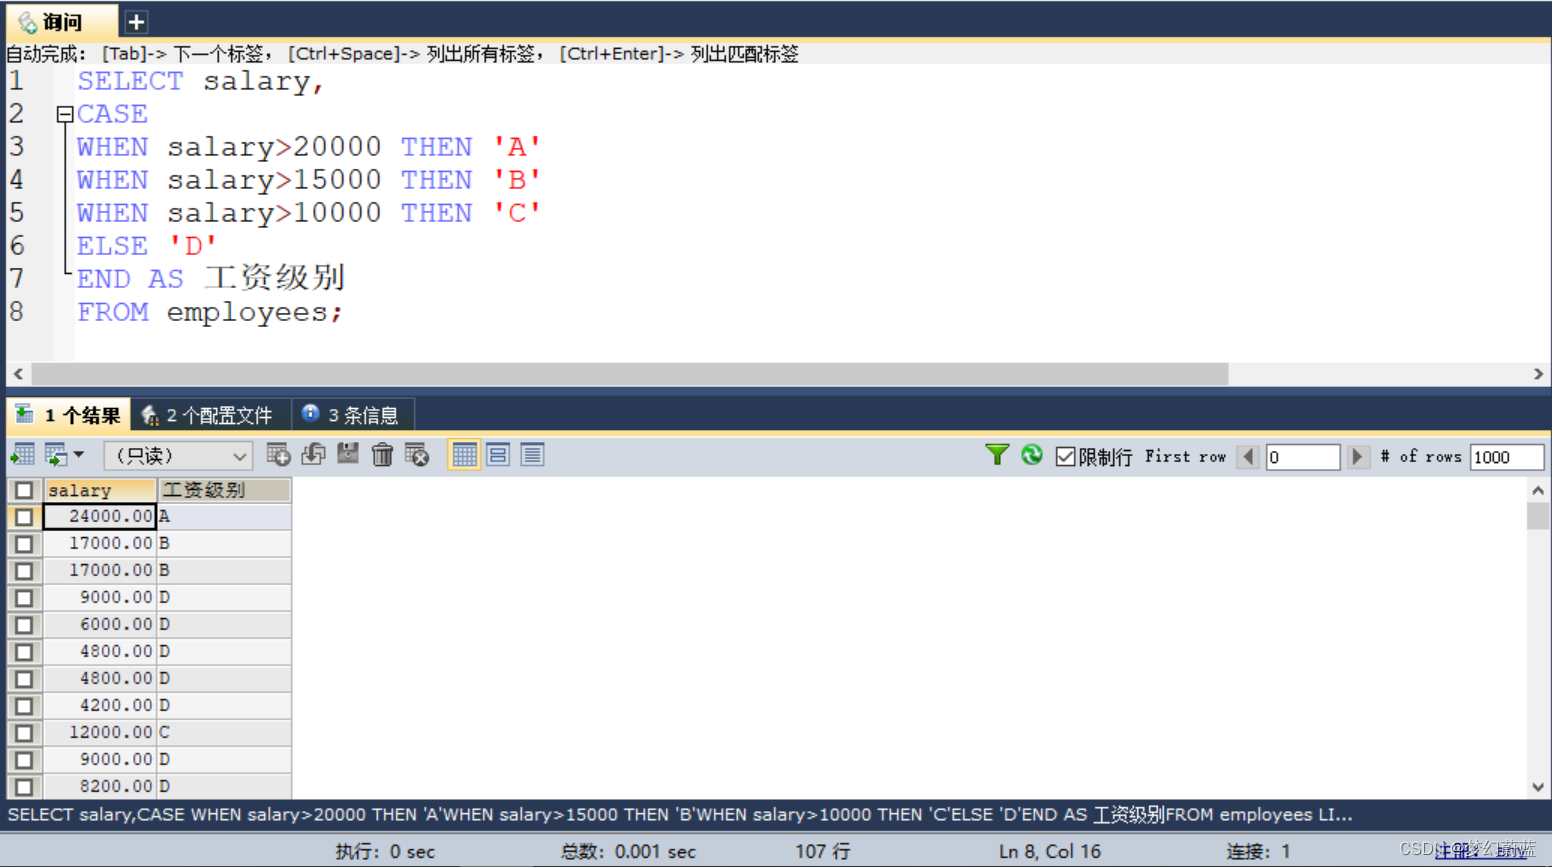Click the result grid scroll up arrow

click(x=1538, y=490)
